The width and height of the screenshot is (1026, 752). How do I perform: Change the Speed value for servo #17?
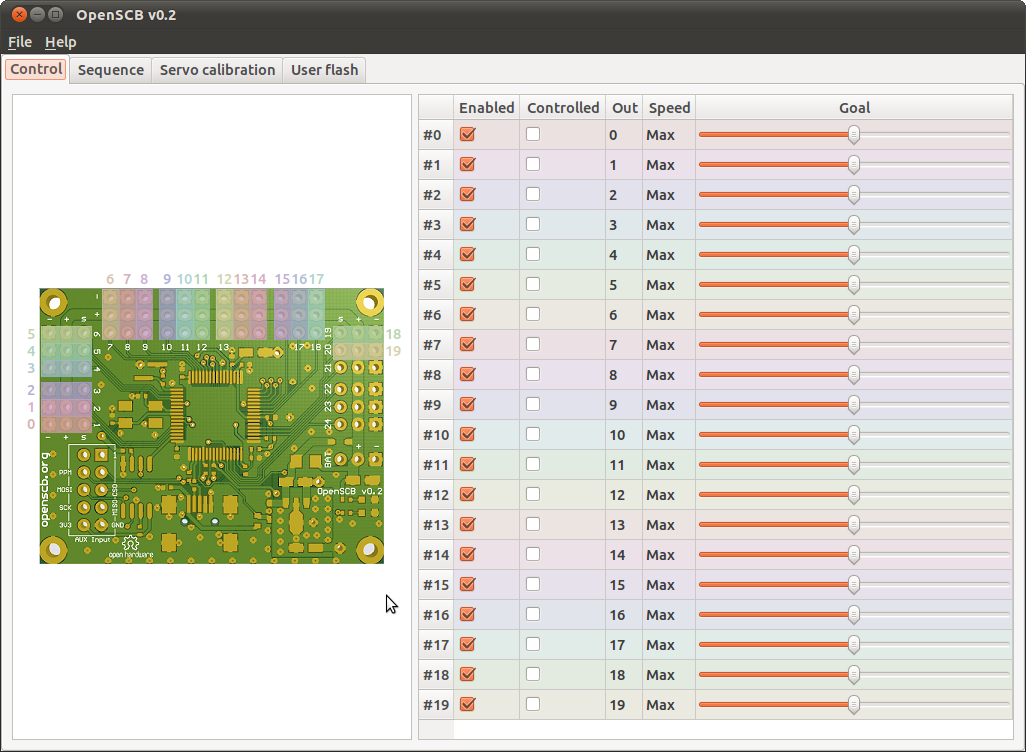(x=660, y=645)
